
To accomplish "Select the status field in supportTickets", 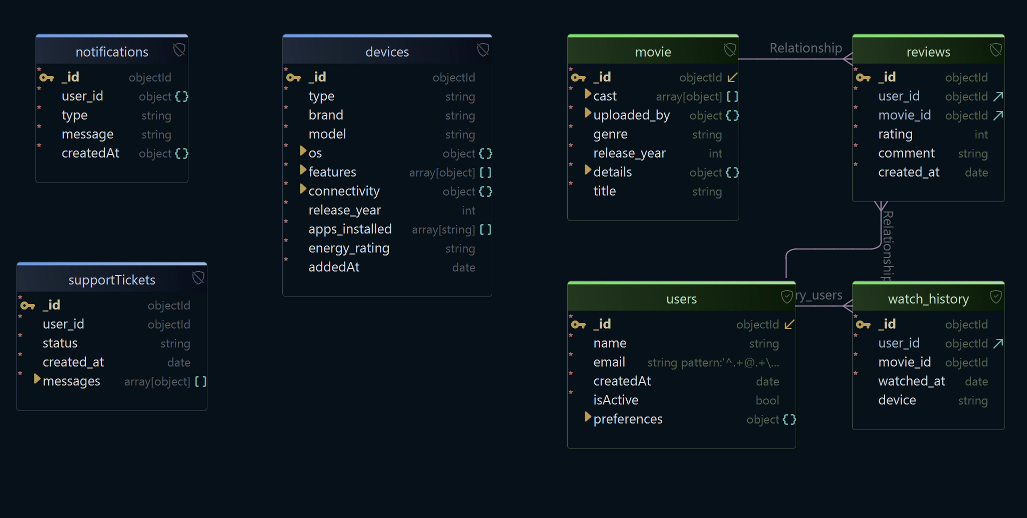I will tap(112, 343).
